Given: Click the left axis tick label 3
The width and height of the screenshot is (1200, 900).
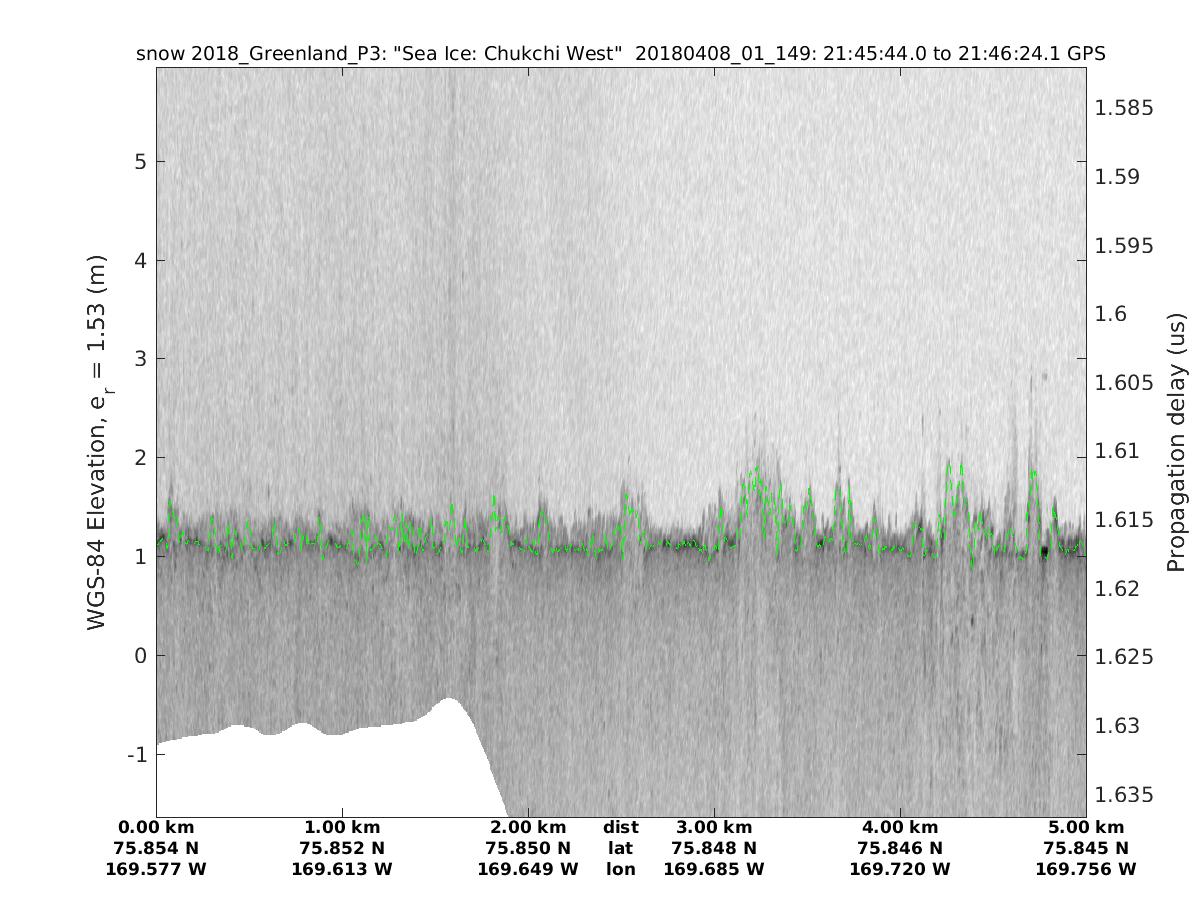Looking at the screenshot, I should click(141, 359).
